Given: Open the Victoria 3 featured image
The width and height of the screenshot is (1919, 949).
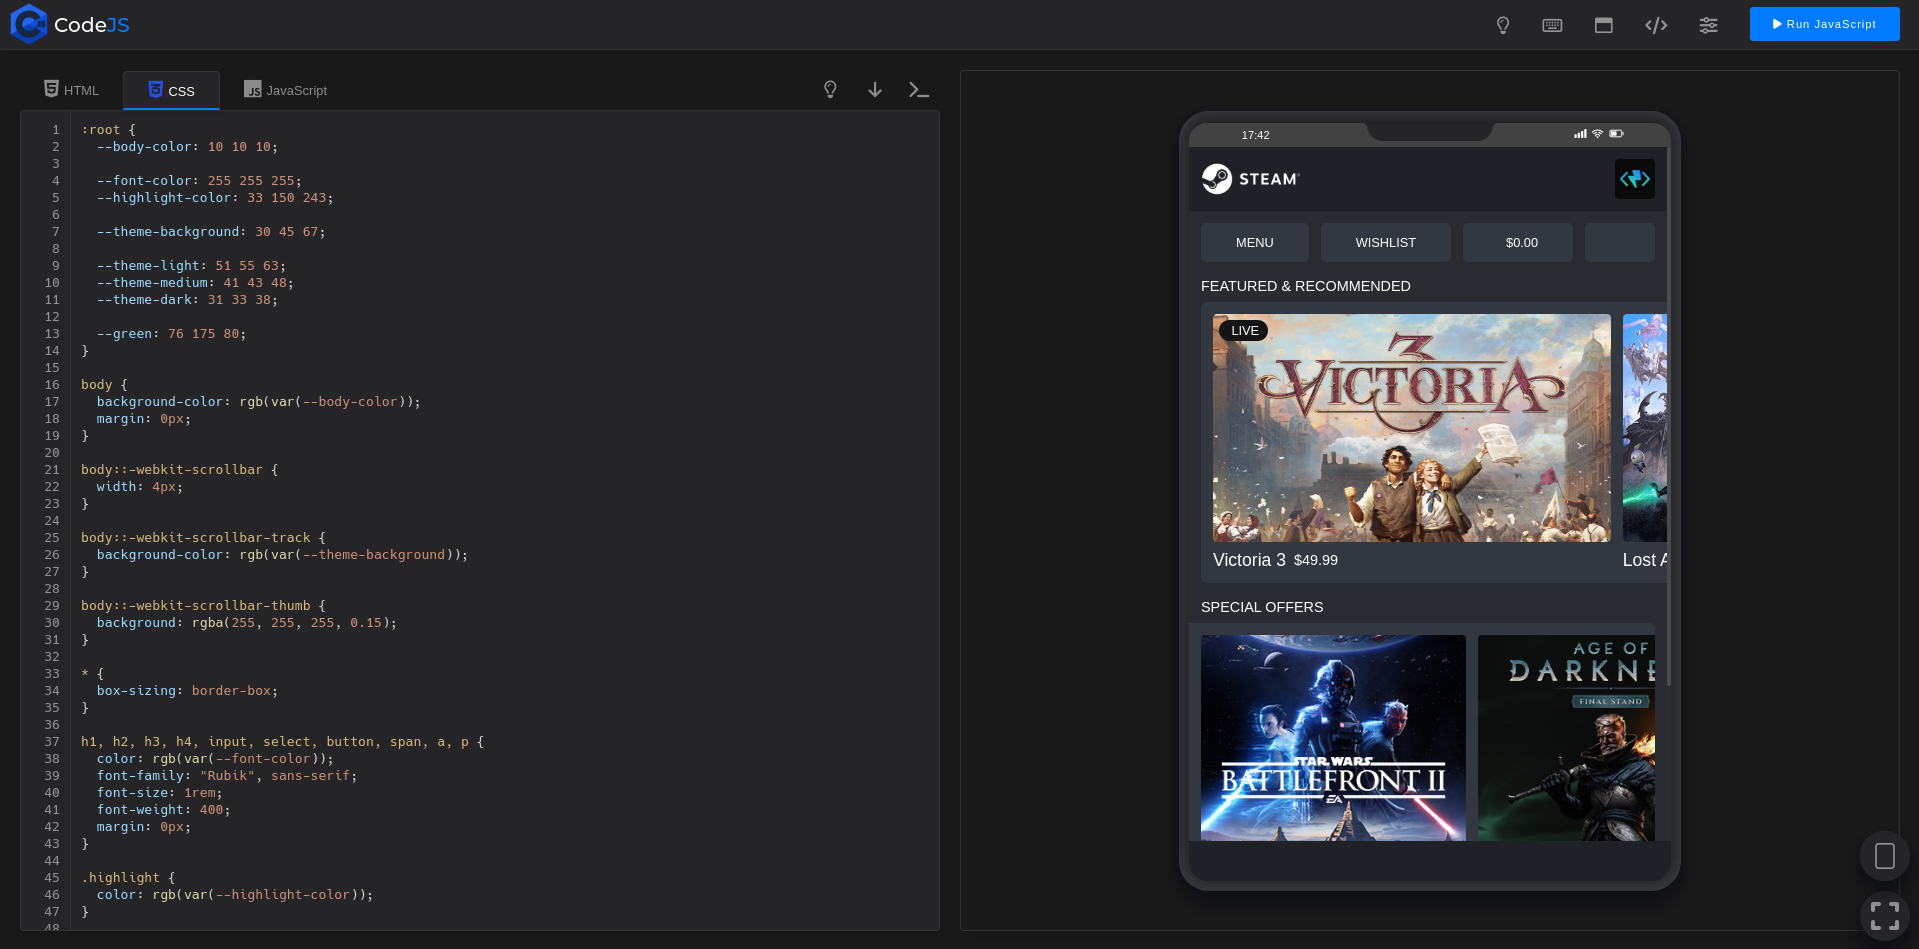Looking at the screenshot, I should point(1411,428).
